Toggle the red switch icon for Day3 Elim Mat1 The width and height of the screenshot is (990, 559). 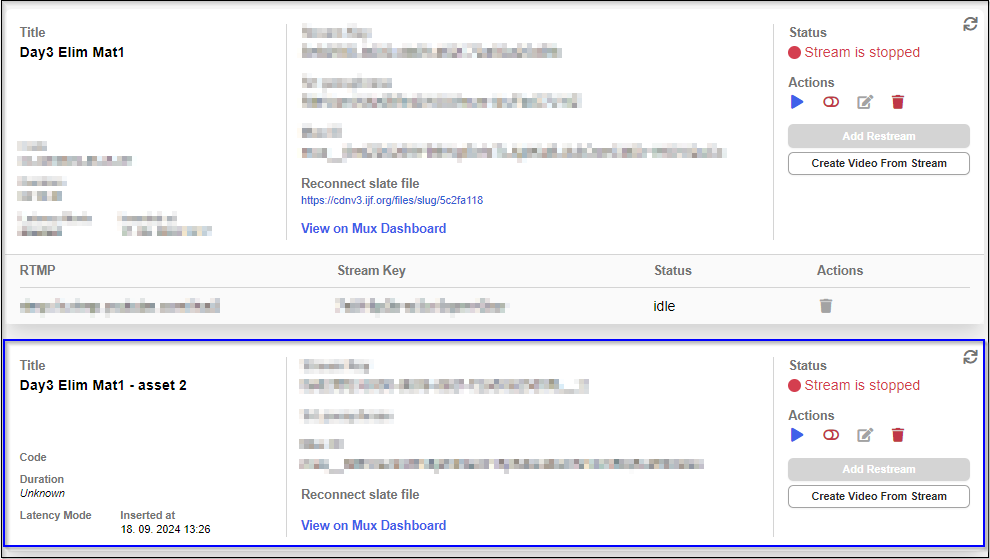click(x=831, y=102)
